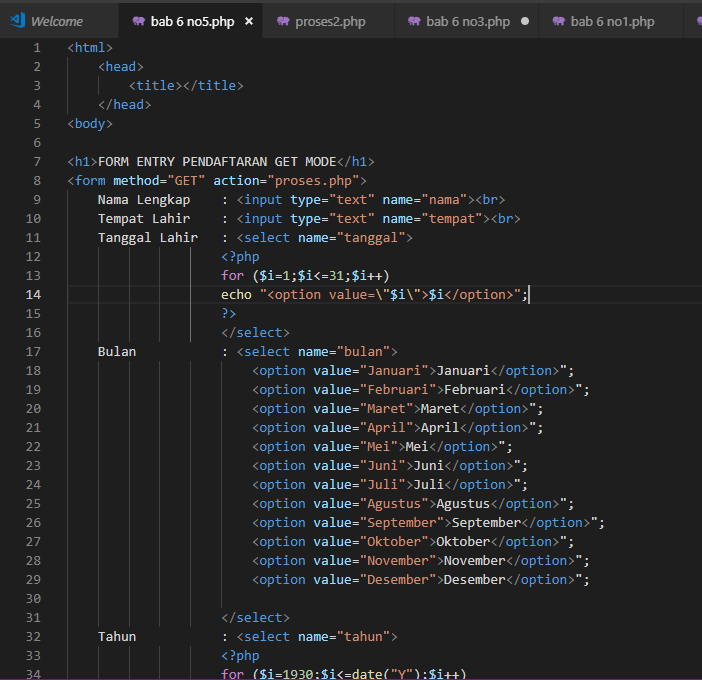Click the Tempat Lahir label
Image resolution: width=702 pixels, height=680 pixels.
pos(144,219)
